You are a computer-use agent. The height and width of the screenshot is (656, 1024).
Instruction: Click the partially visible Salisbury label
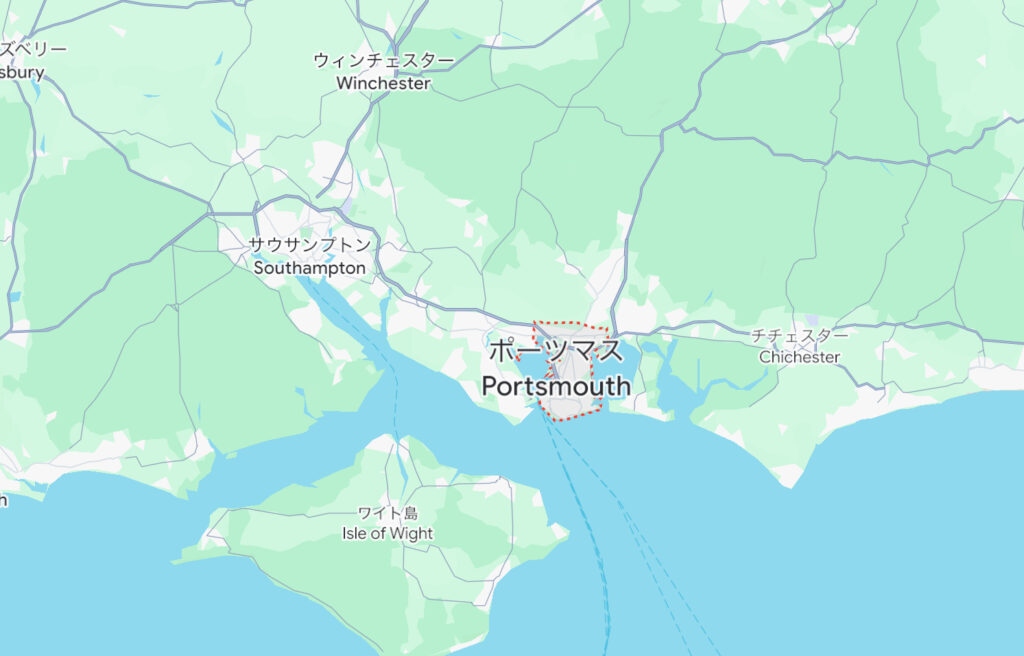point(22,72)
